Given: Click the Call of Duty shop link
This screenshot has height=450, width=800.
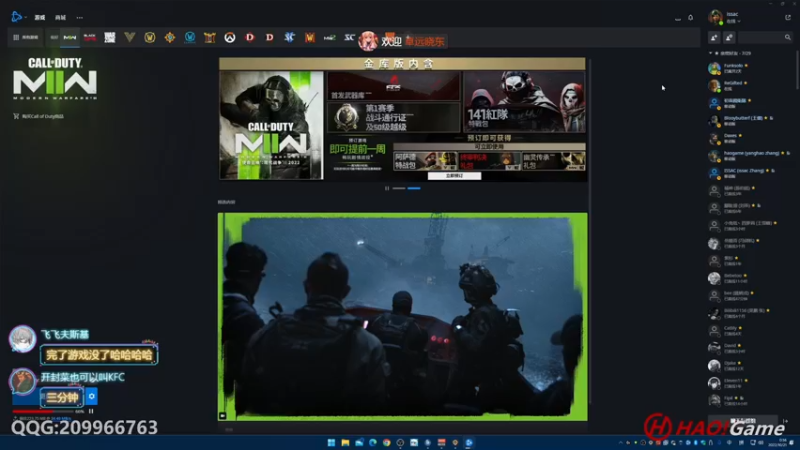Looking at the screenshot, I should 38,116.
